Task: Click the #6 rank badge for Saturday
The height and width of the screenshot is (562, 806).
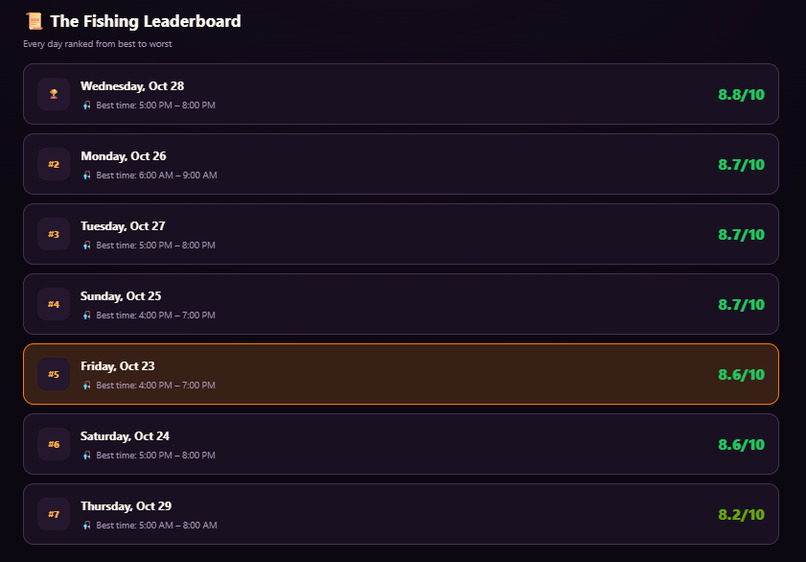Action: pyautogui.click(x=53, y=444)
